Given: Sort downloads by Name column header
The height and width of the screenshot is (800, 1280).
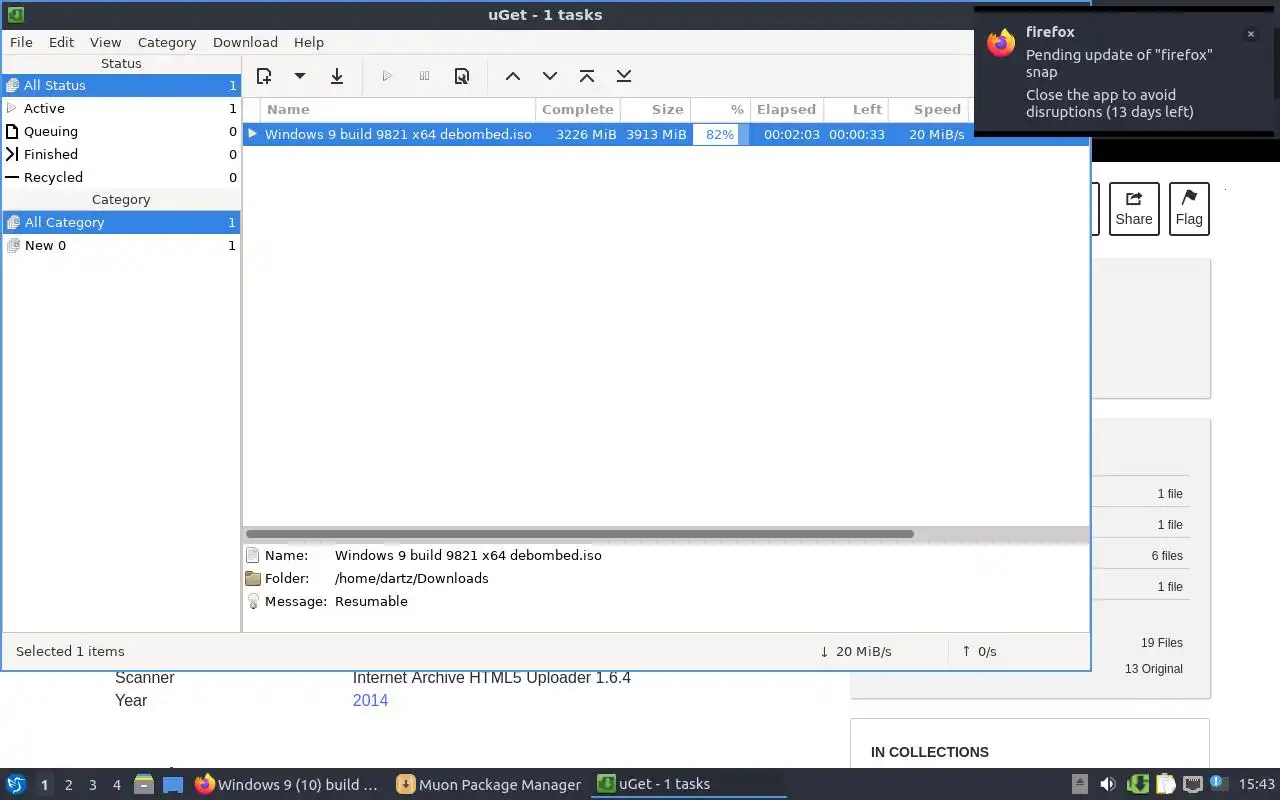Looking at the screenshot, I should tap(398, 109).
